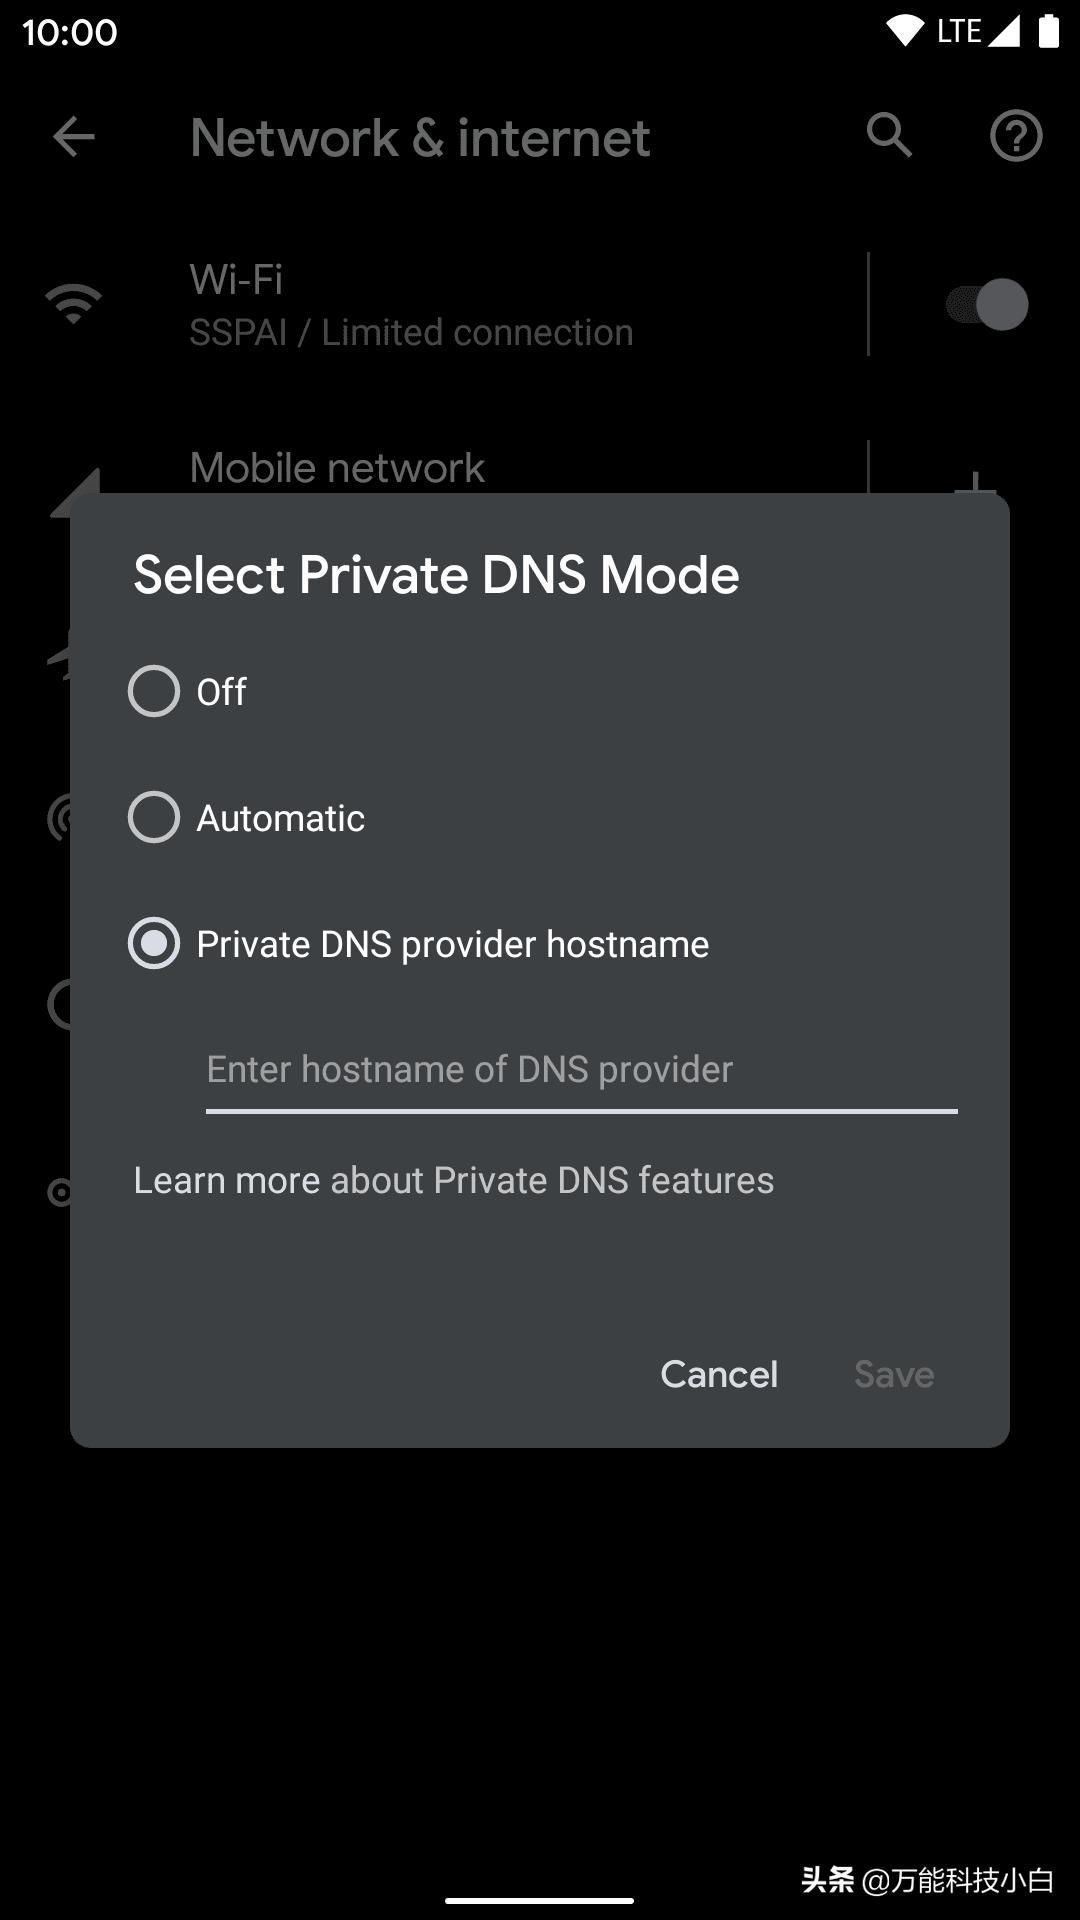The width and height of the screenshot is (1080, 1920).
Task: Tap the Wi-Fi signal icon in settings list
Action: (x=74, y=303)
